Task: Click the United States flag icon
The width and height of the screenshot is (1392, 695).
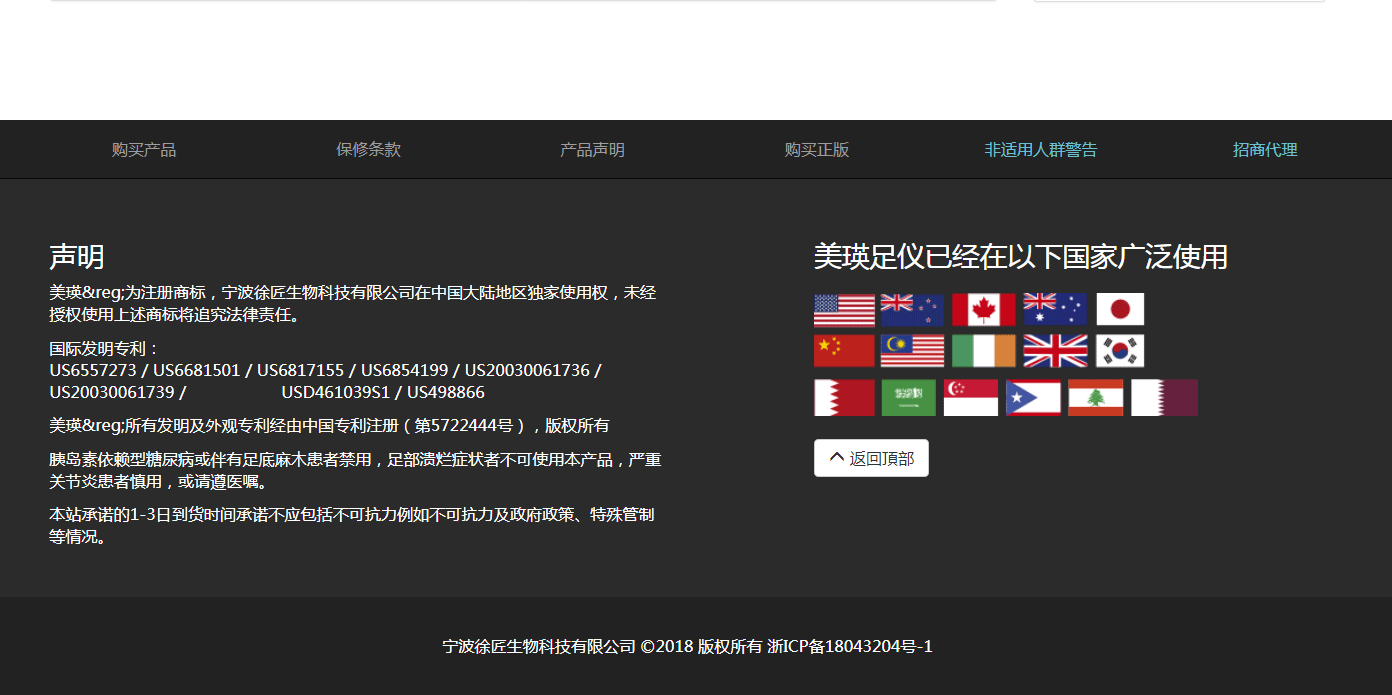Action: (844, 310)
